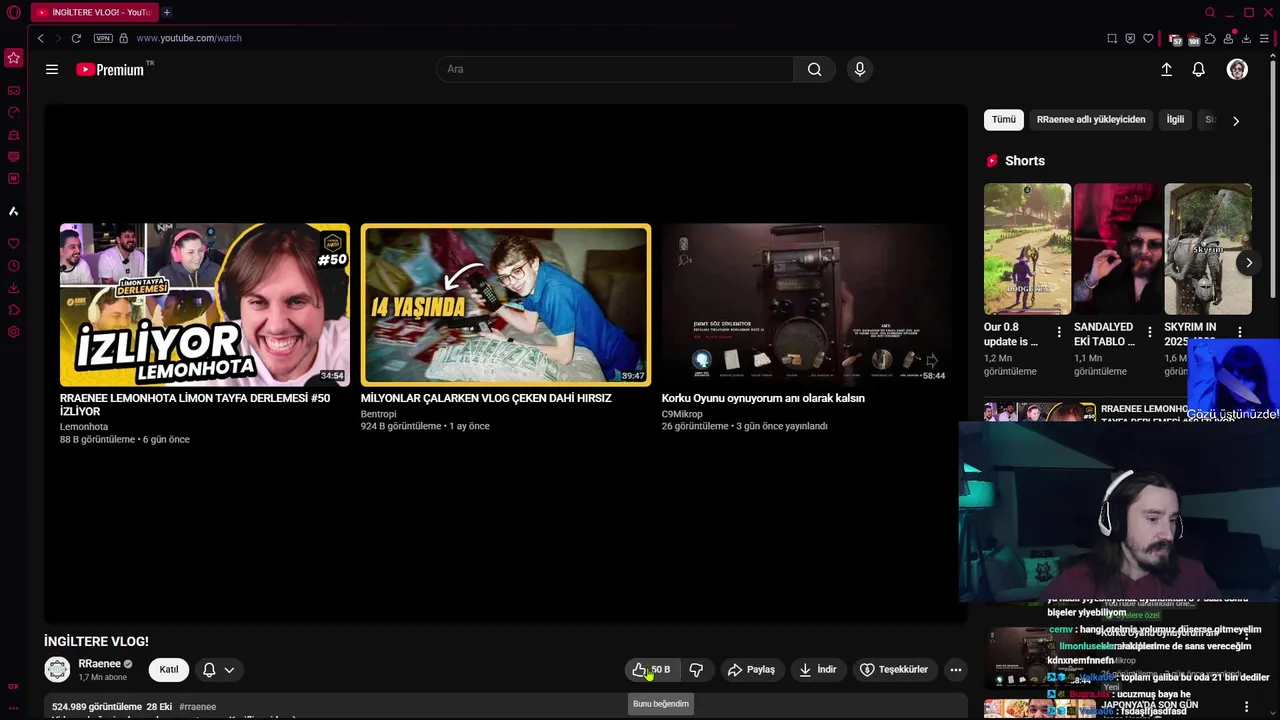View site security lock info

pyautogui.click(x=123, y=38)
